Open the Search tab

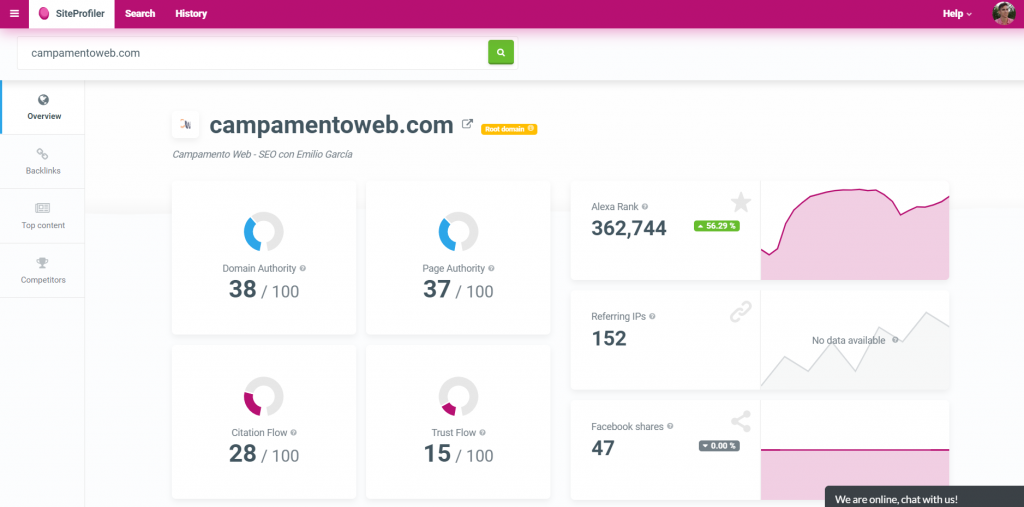pos(140,14)
